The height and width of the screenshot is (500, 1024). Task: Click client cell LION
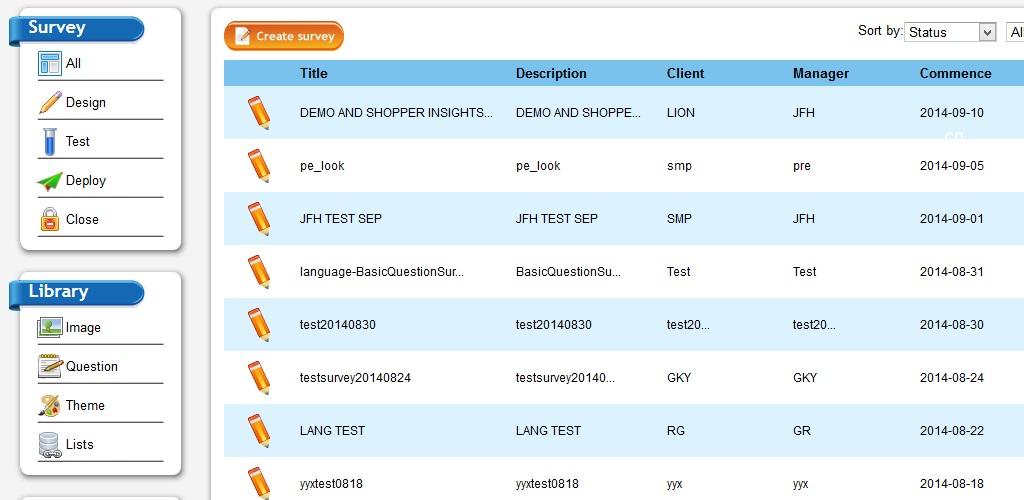point(680,112)
